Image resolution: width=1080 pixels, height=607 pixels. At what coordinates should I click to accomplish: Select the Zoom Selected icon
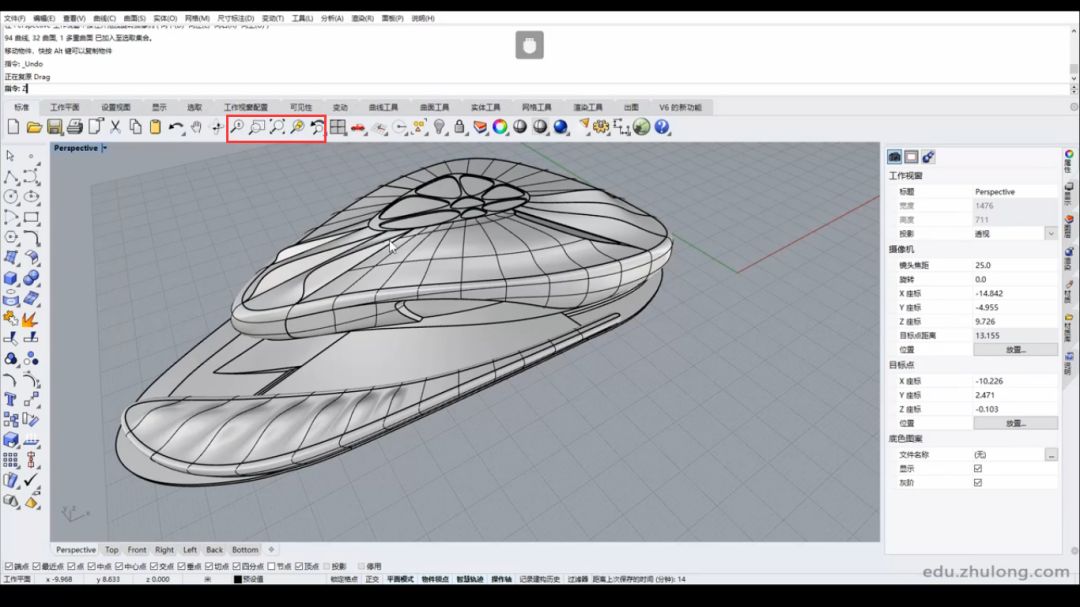(x=298, y=127)
